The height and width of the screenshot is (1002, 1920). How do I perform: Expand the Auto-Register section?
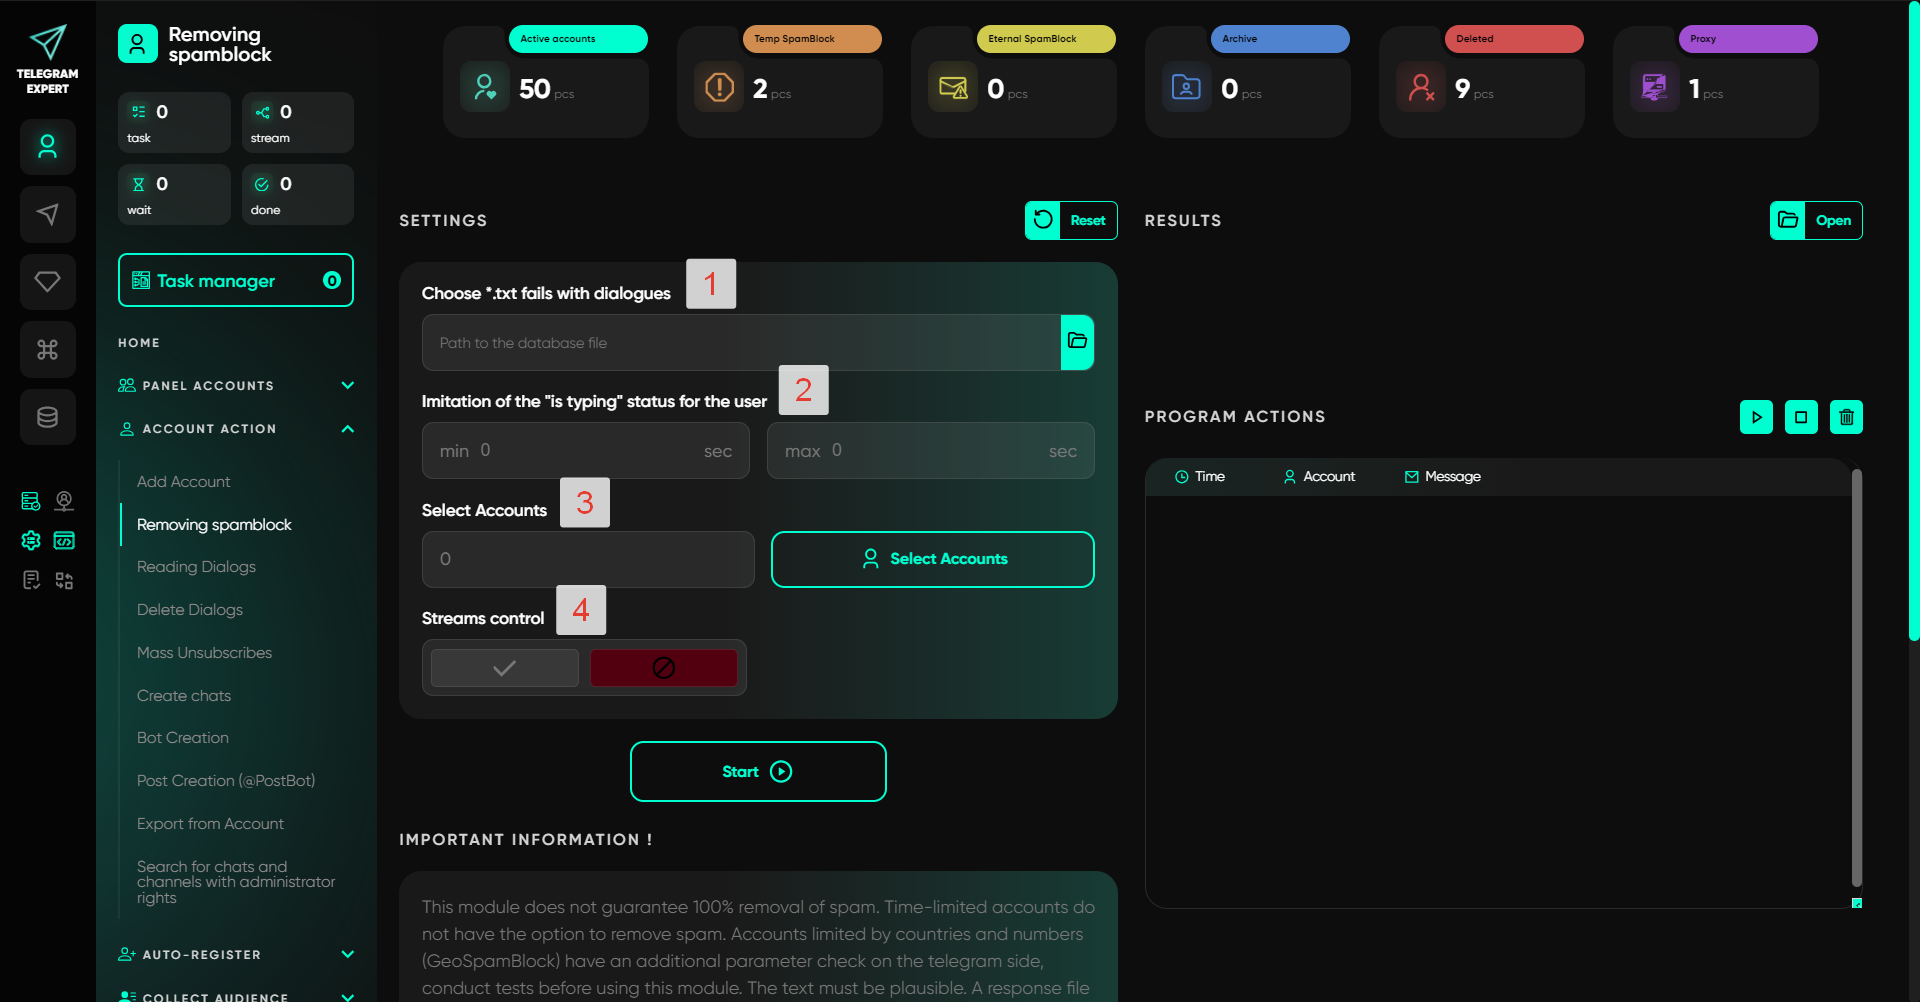pyautogui.click(x=347, y=954)
